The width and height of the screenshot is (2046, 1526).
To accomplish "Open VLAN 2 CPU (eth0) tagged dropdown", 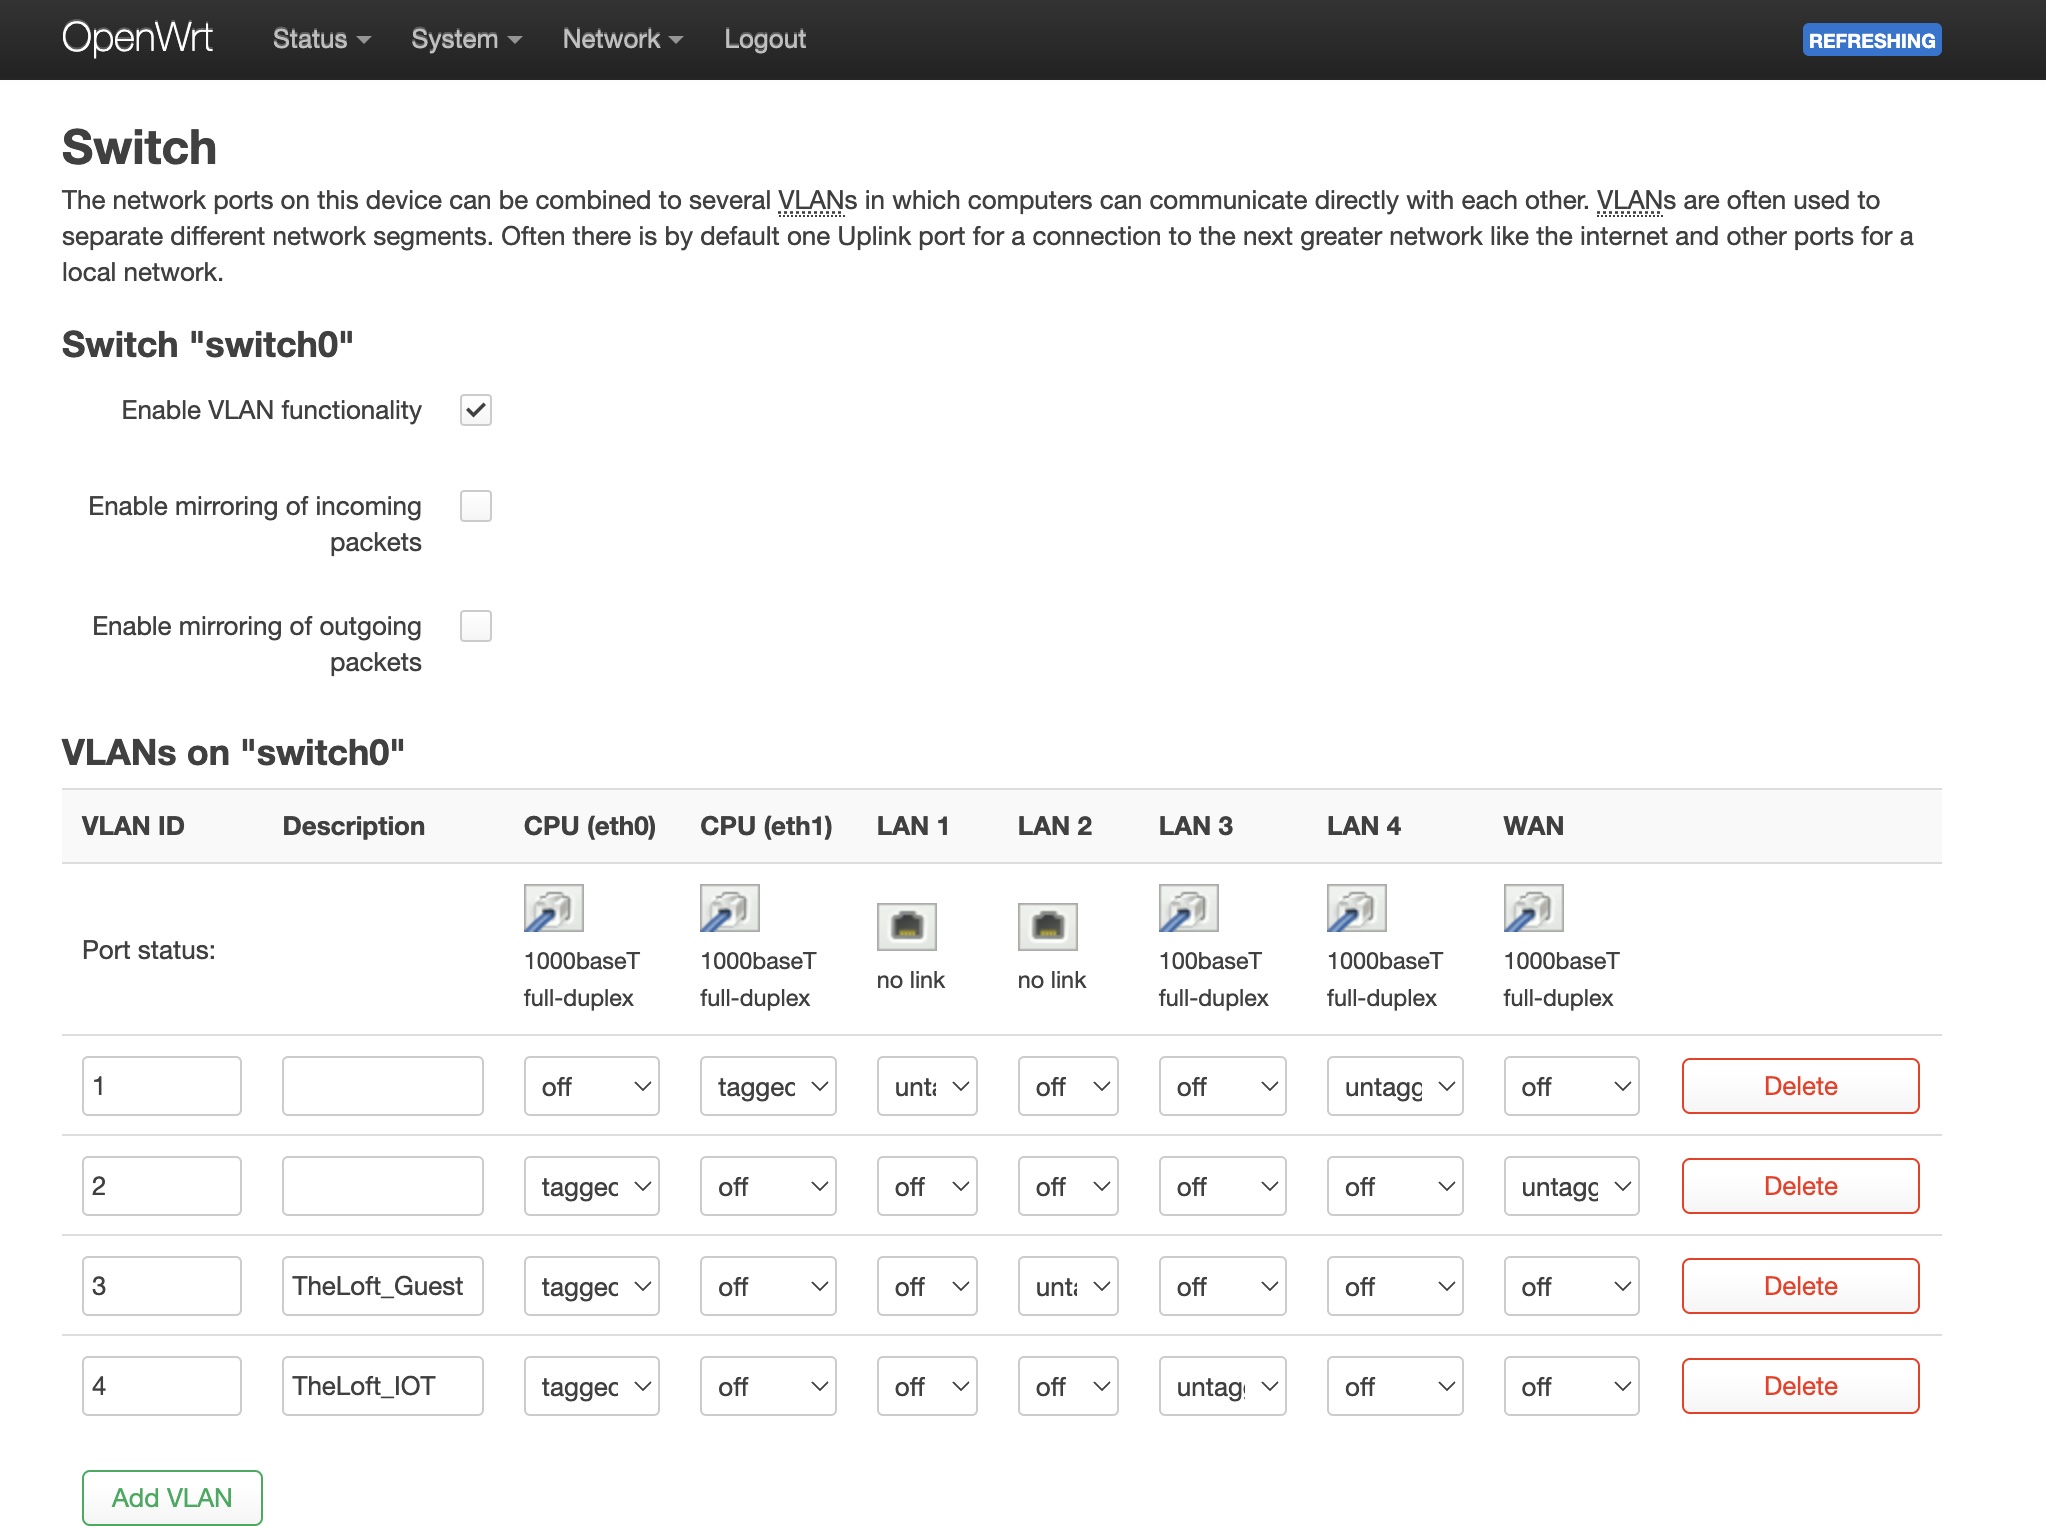I will coord(592,1186).
